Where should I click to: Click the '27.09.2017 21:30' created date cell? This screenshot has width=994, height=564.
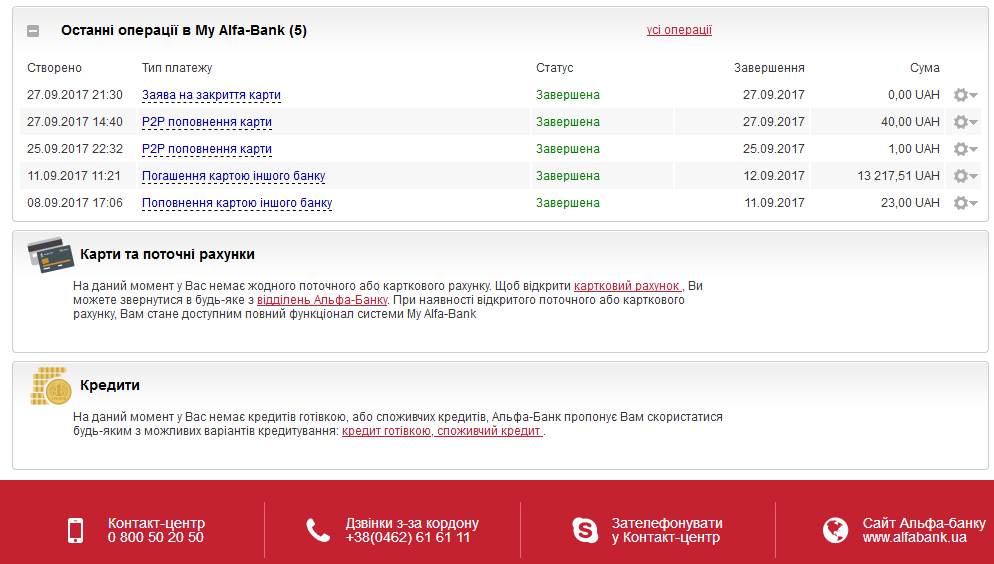coord(75,95)
